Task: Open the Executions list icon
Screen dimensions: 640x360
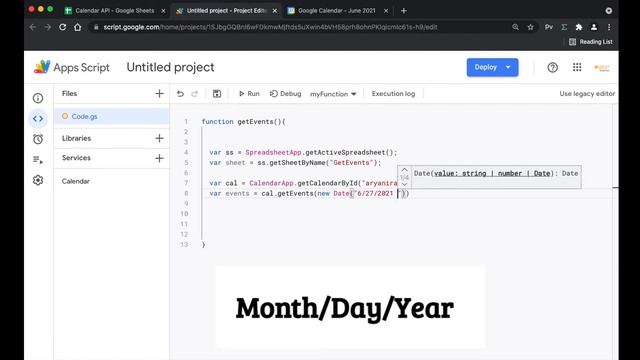Action: click(38, 160)
